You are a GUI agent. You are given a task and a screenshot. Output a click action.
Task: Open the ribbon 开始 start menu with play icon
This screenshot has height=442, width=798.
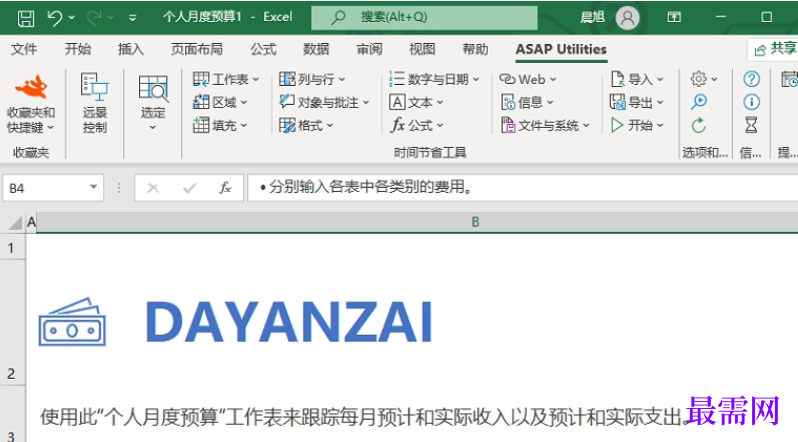[x=637, y=125]
